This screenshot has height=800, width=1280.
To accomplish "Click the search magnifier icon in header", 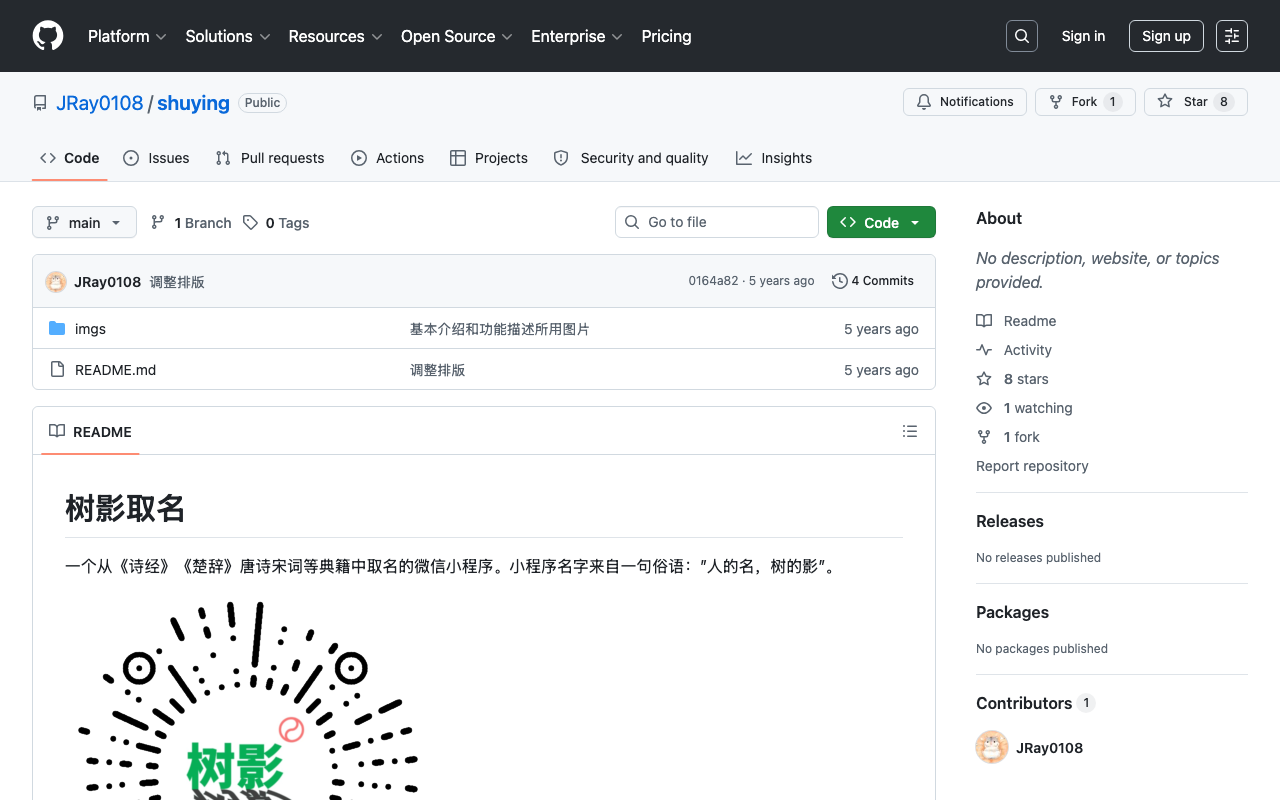I will [1022, 36].
